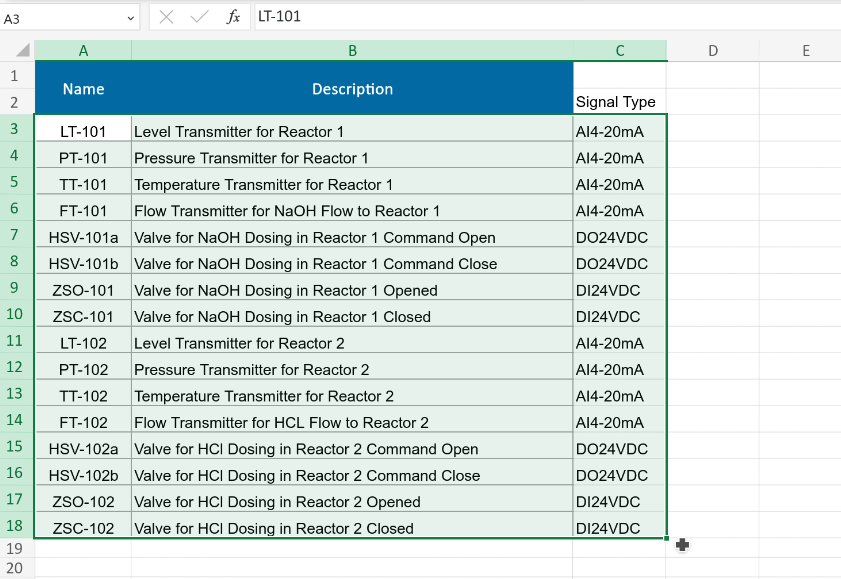This screenshot has height=579, width=841.
Task: Select column C header
Action: [620, 51]
